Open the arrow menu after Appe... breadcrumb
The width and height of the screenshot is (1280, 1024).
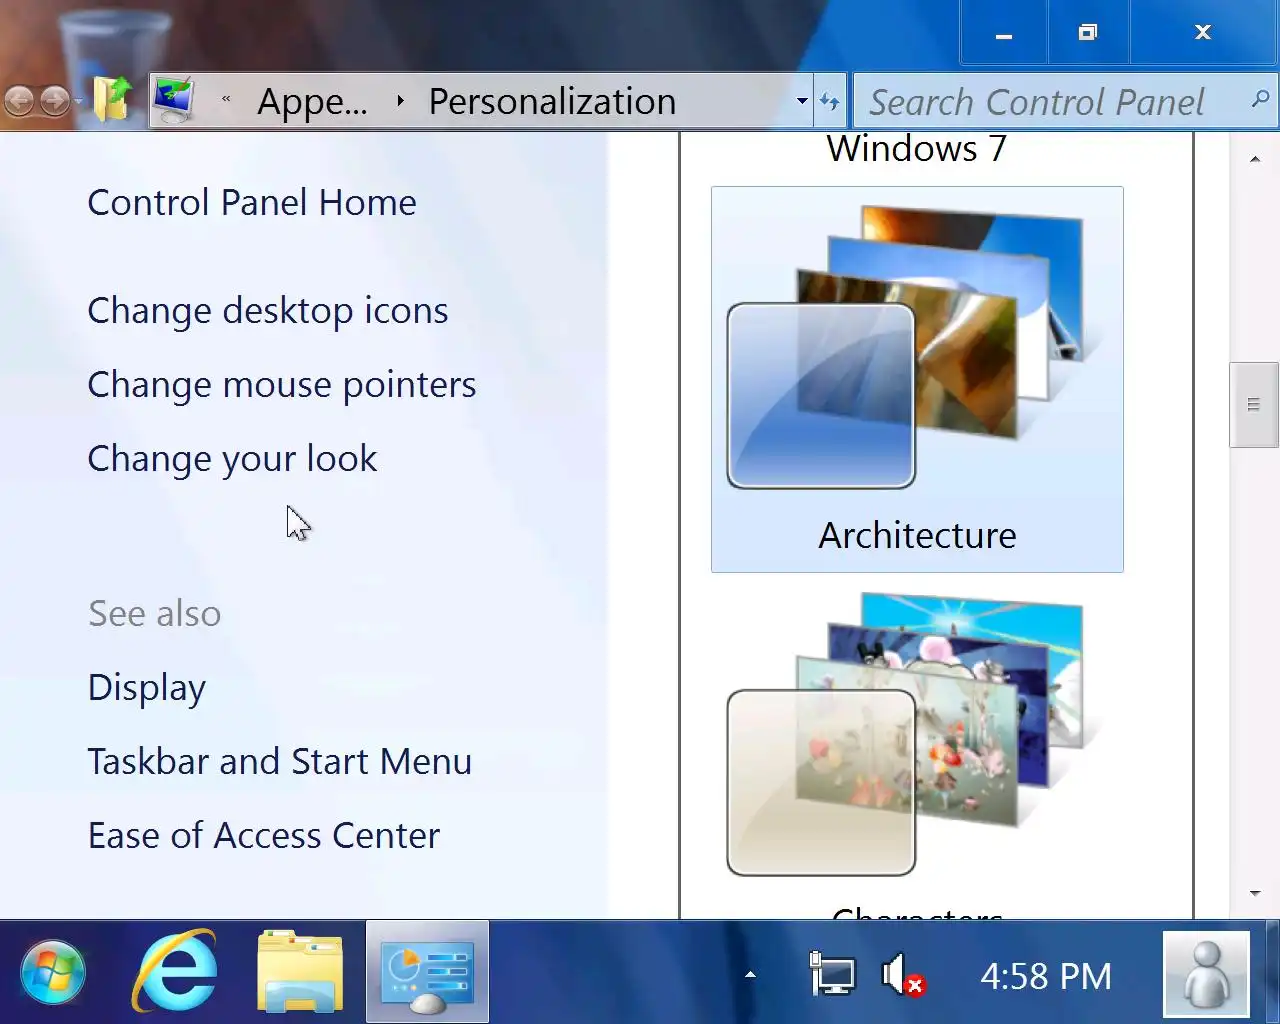pyautogui.click(x=400, y=100)
